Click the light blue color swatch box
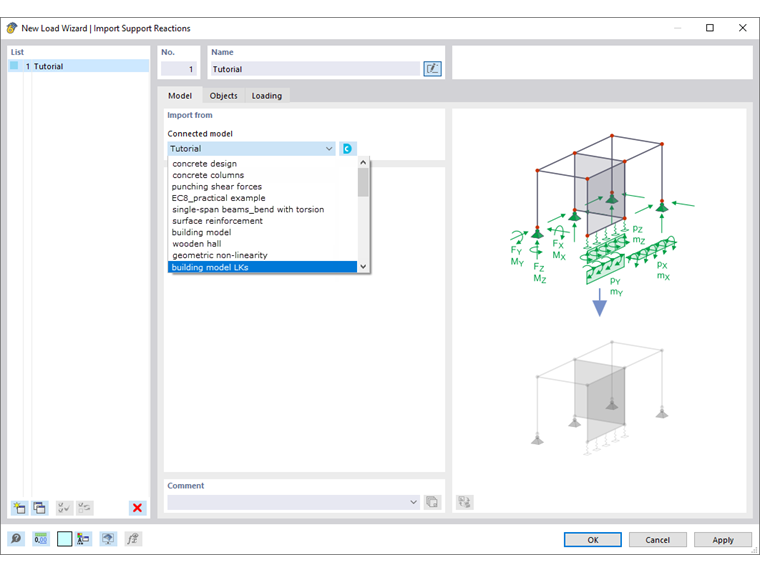This screenshot has height=573, width=760. (64, 539)
